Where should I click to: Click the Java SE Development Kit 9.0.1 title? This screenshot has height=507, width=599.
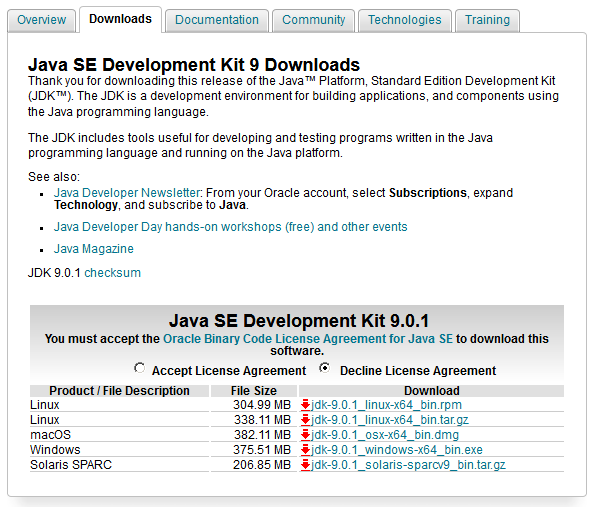coord(299,320)
